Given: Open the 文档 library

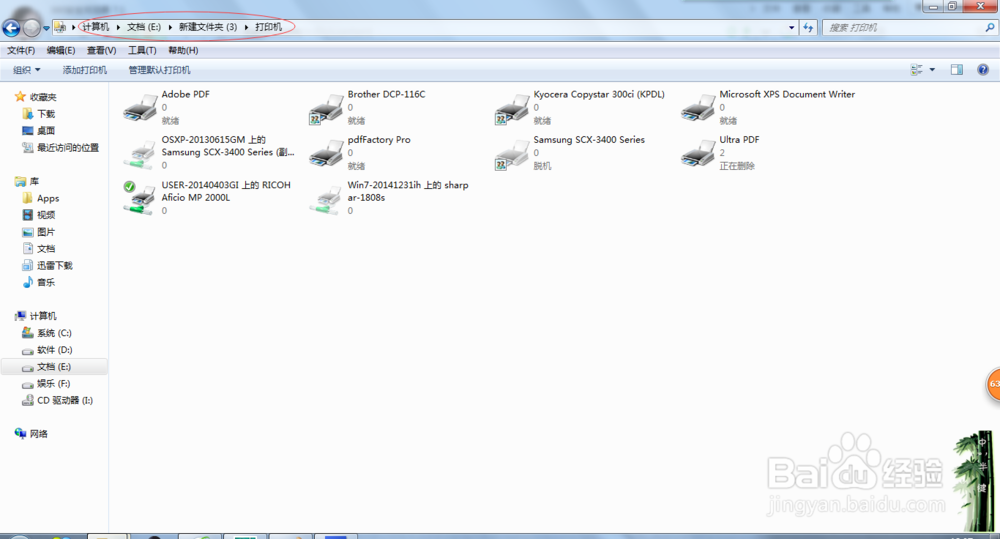Looking at the screenshot, I should [39, 249].
